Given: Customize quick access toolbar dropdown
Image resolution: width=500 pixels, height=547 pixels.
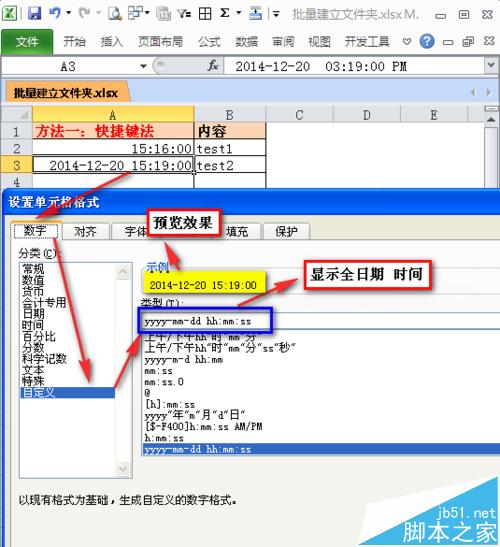Looking at the screenshot, I should [x=276, y=14].
